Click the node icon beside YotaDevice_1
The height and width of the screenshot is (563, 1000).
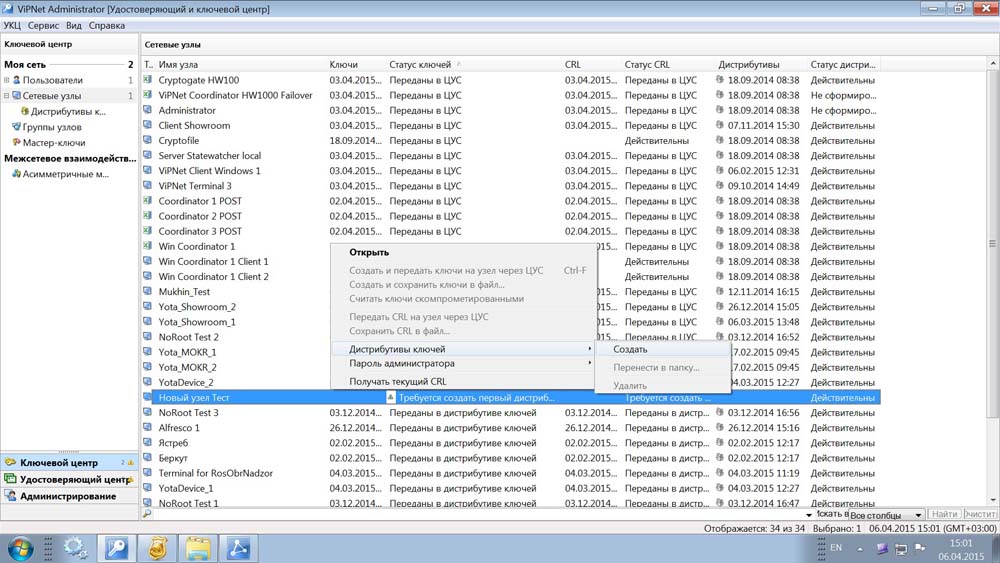point(147,488)
